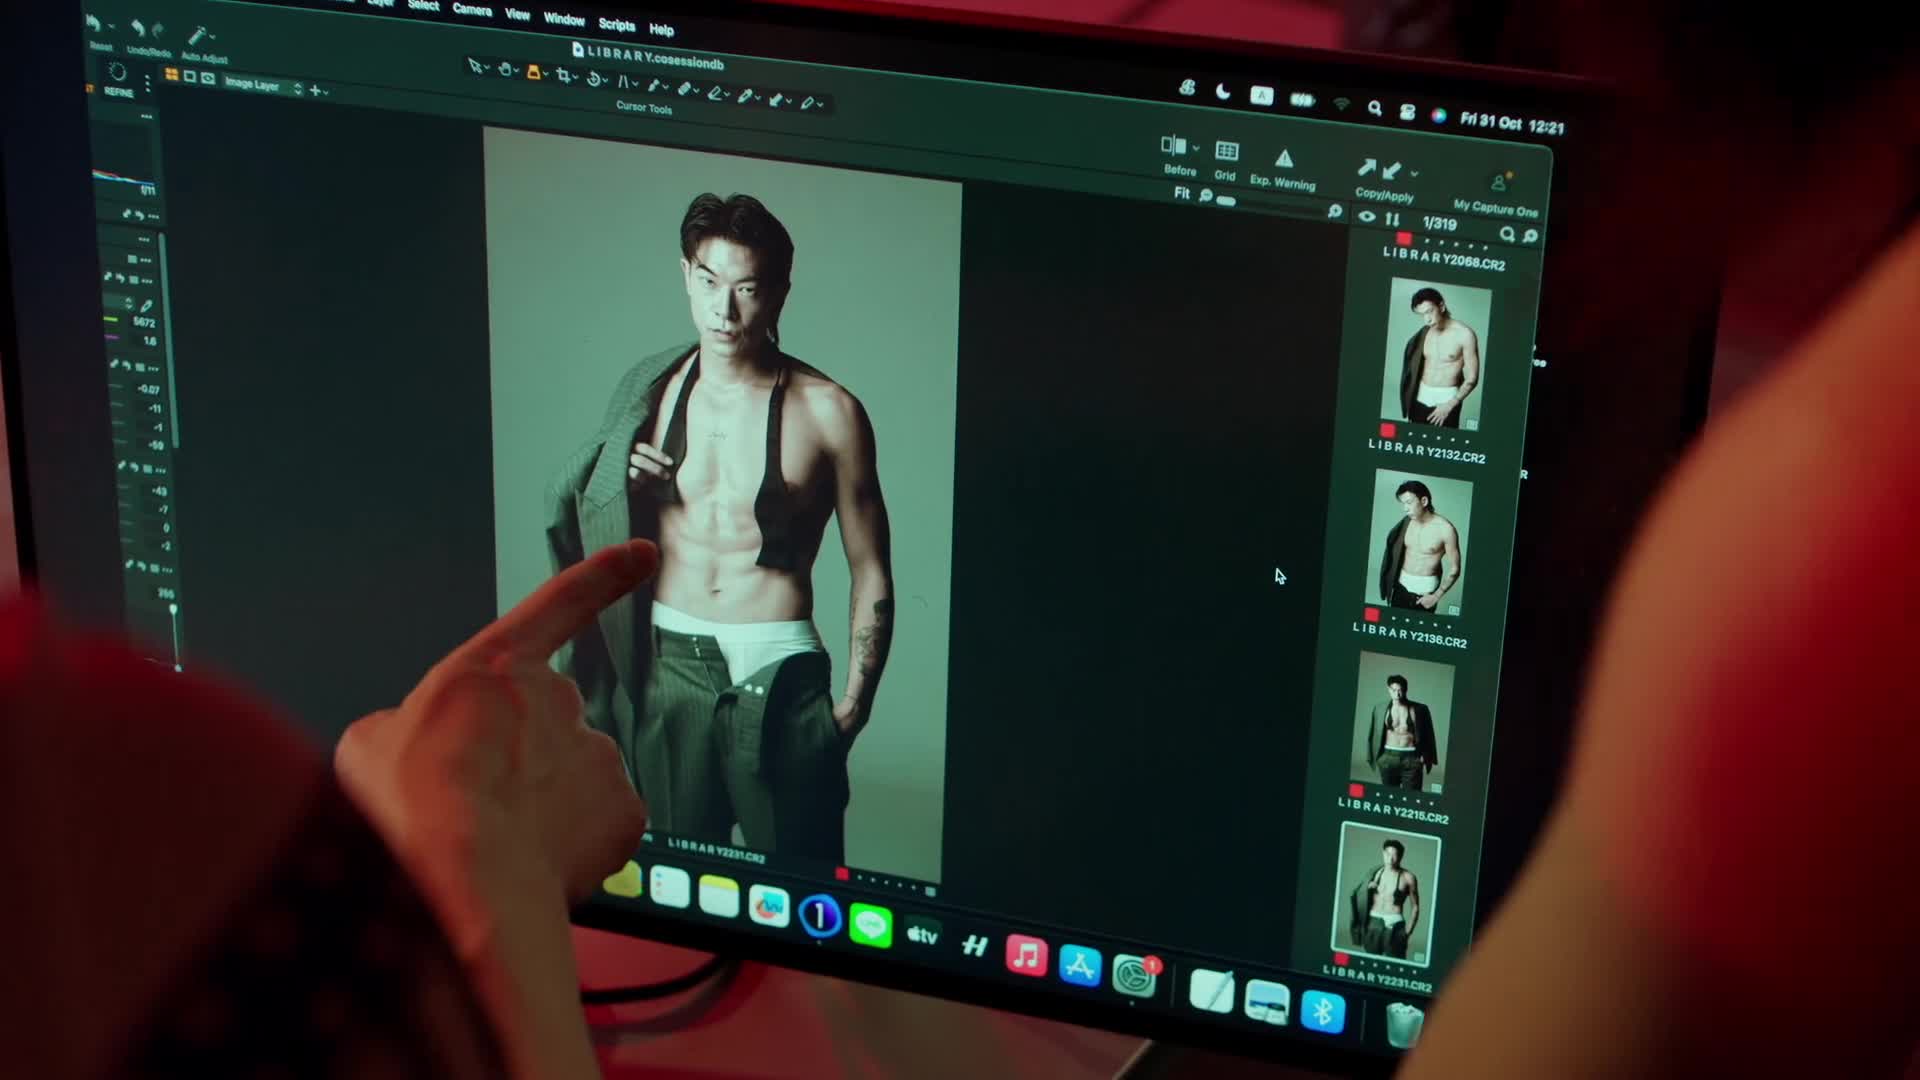Open the Scripts menu
This screenshot has height=1080, width=1920.
(616, 24)
